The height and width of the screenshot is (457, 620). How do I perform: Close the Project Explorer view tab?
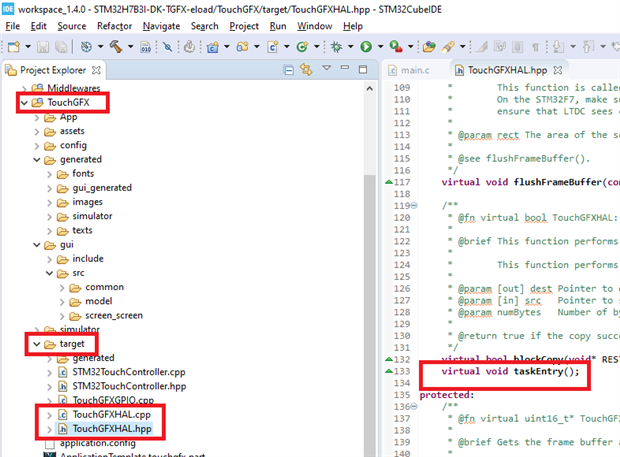point(96,70)
